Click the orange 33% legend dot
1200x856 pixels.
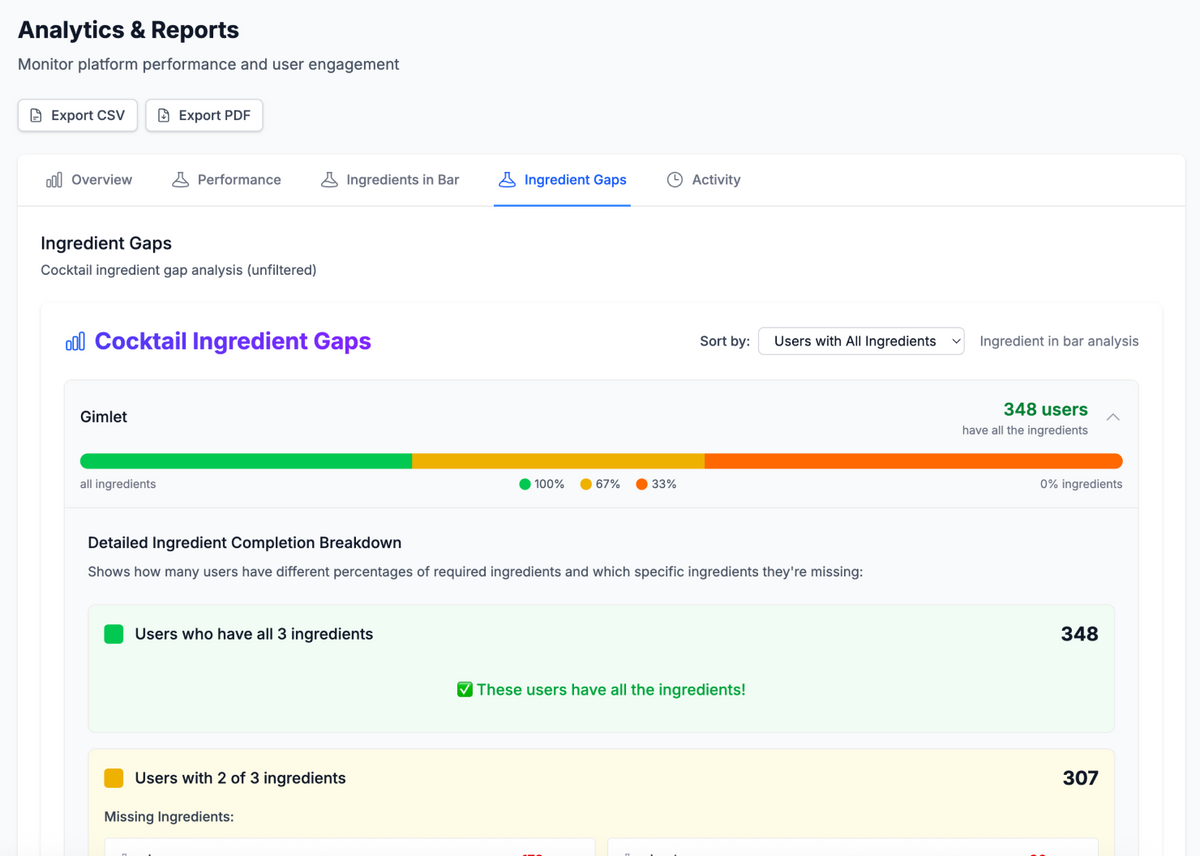[x=642, y=484]
